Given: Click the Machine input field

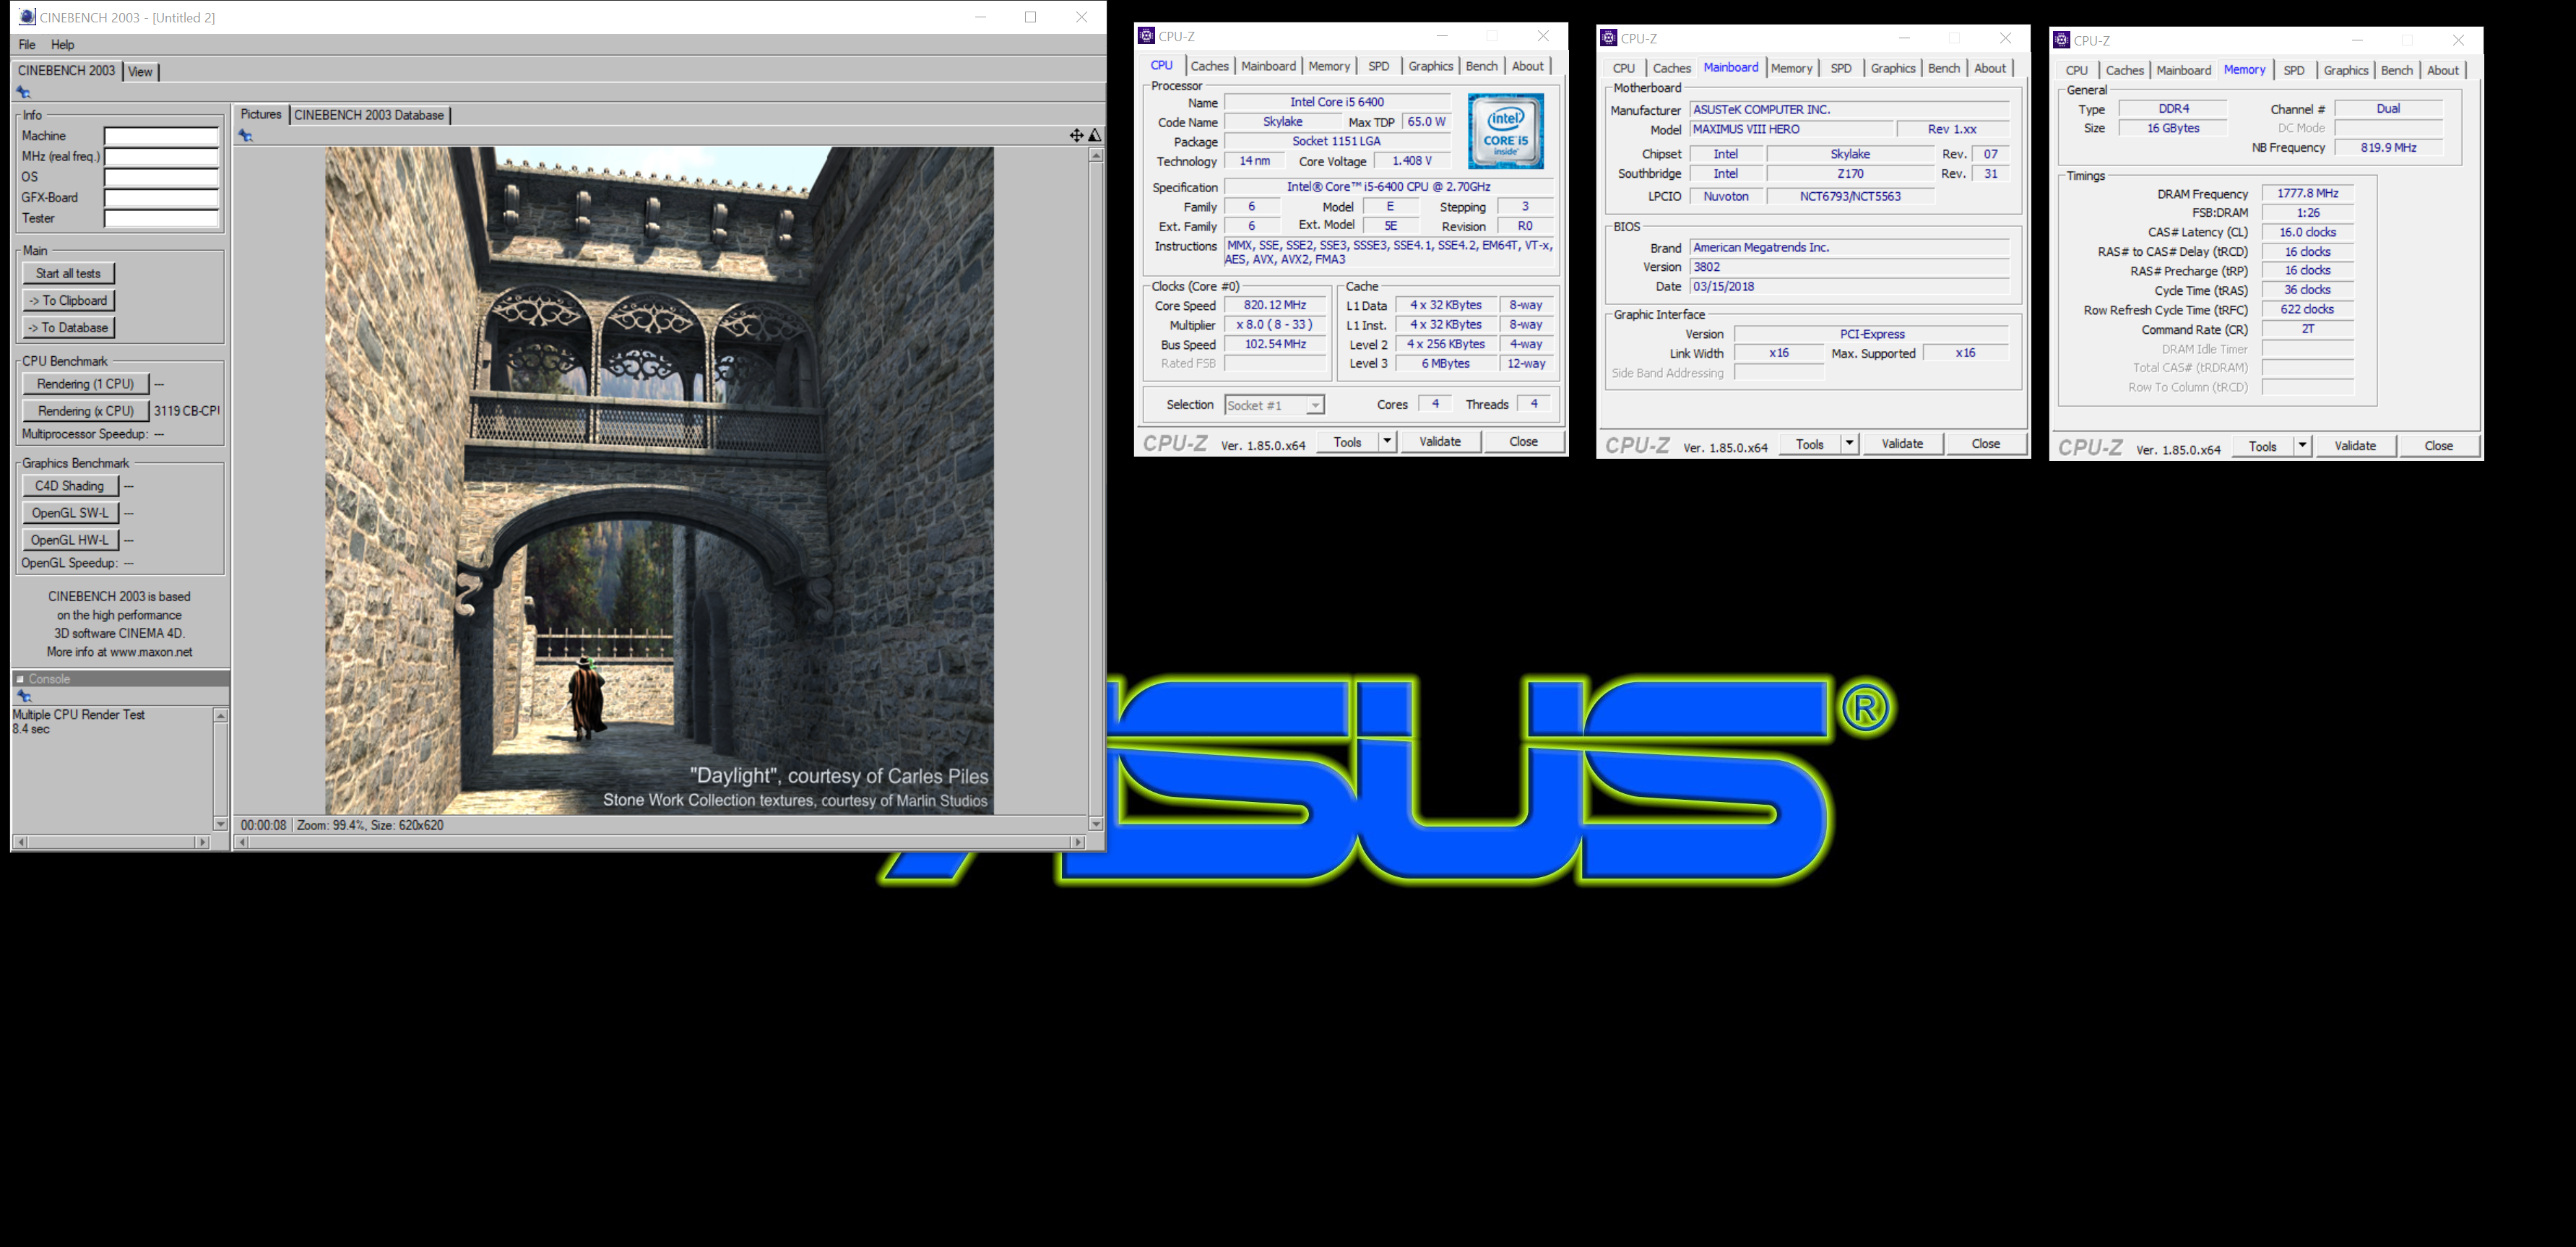Looking at the screenshot, I should [x=162, y=136].
